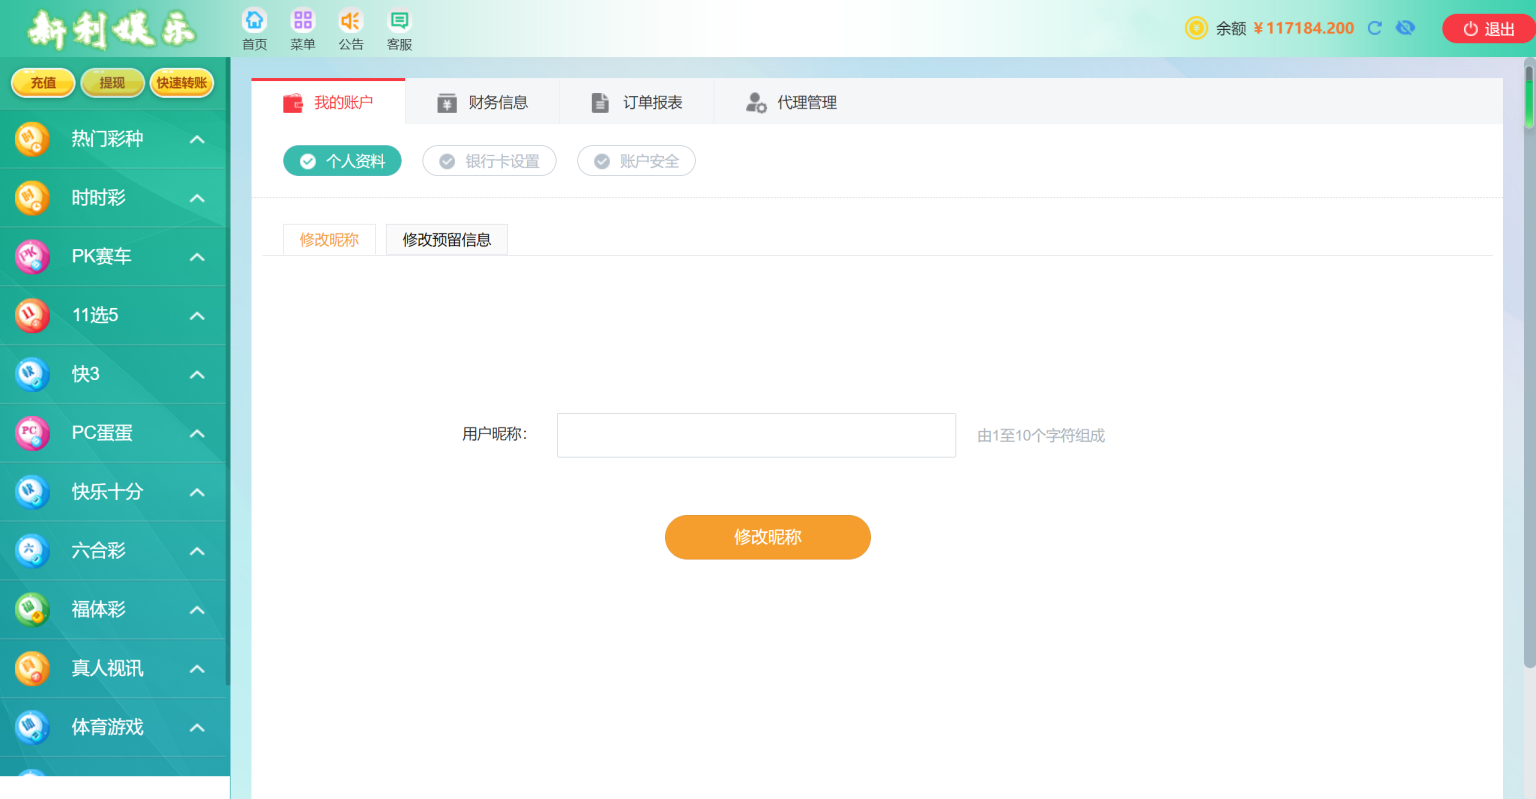This screenshot has height=799, width=1536.
Task: Refresh the account balance
Action: coord(1375,28)
